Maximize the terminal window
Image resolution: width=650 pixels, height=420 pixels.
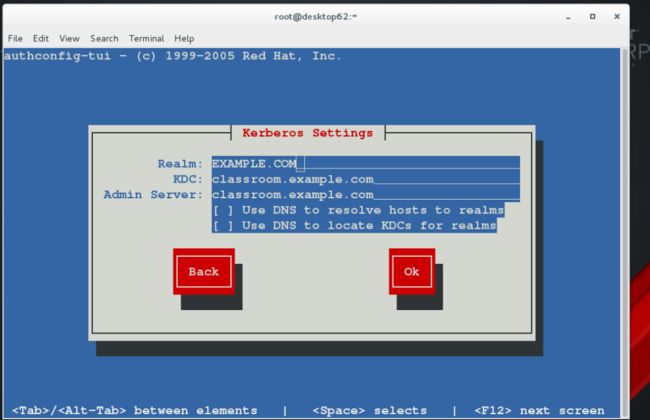click(x=592, y=17)
